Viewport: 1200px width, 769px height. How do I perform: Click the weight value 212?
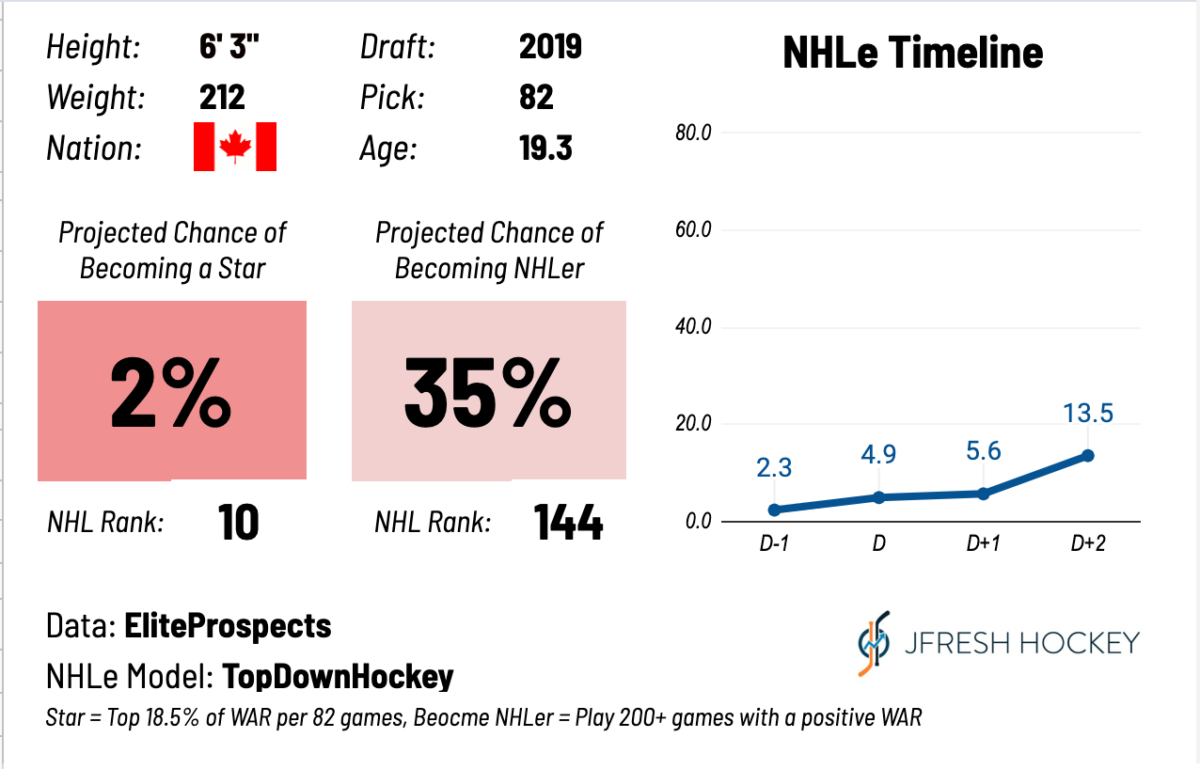(x=222, y=97)
